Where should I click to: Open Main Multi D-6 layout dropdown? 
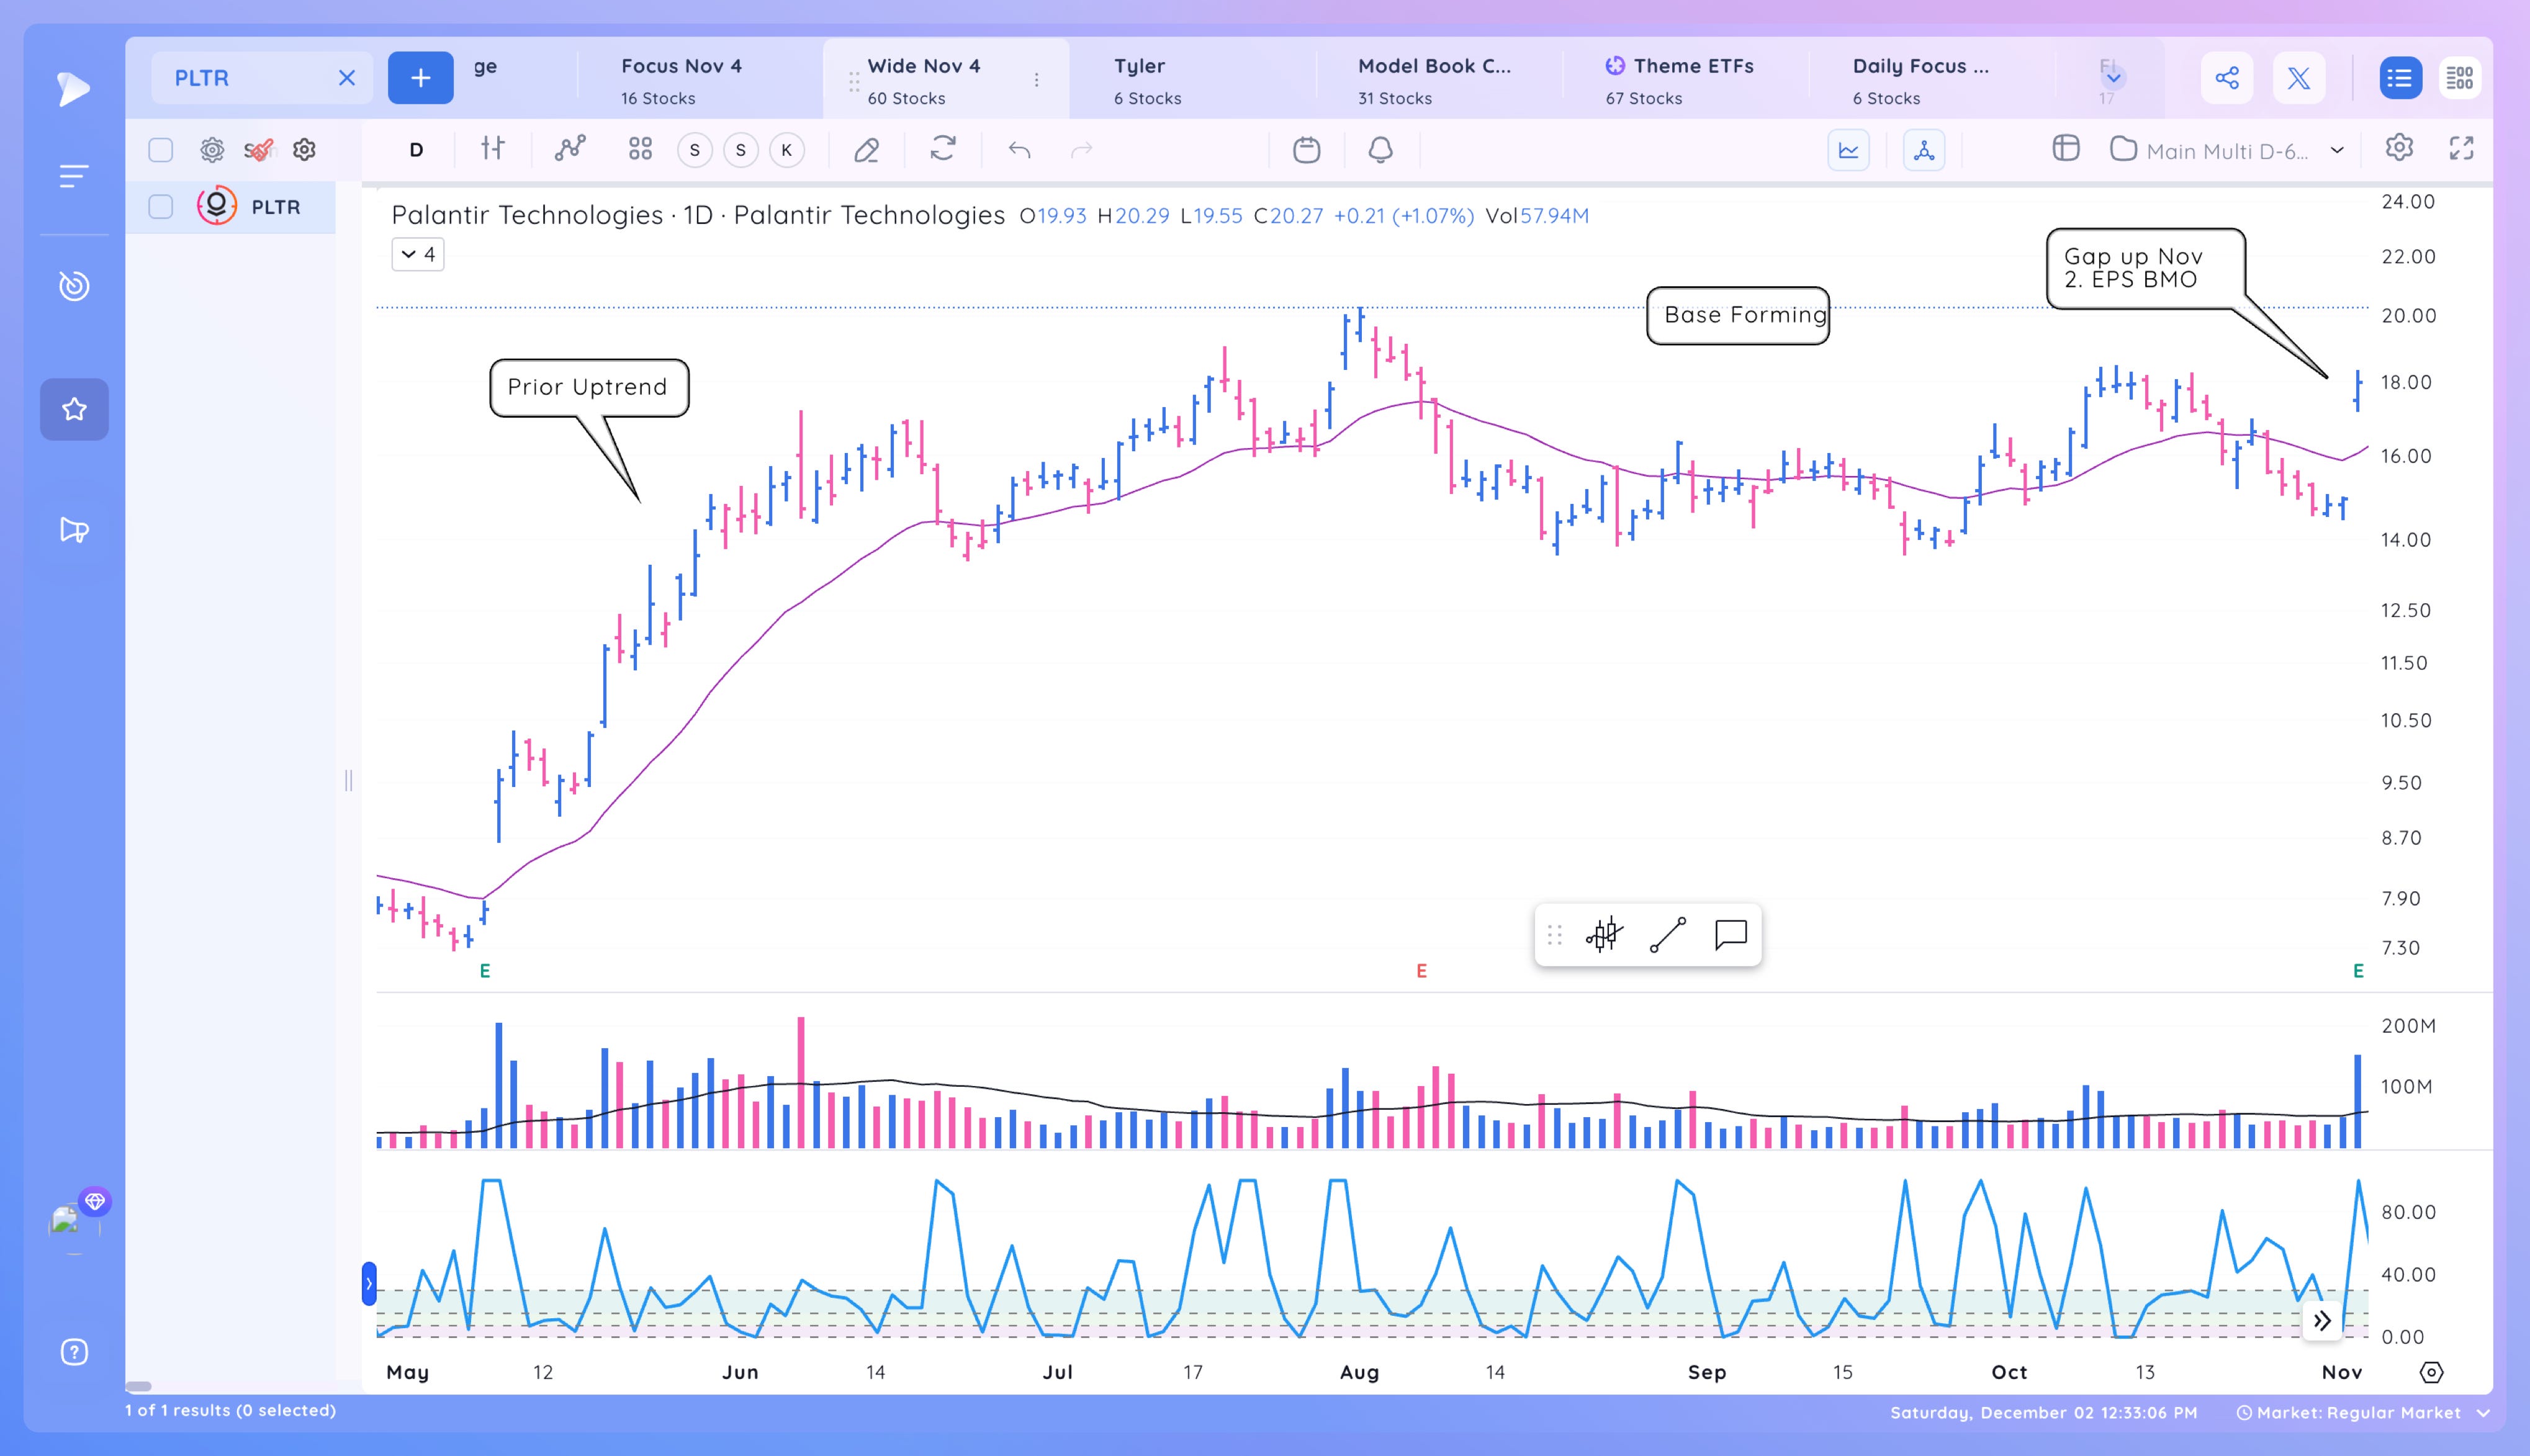coord(2227,150)
